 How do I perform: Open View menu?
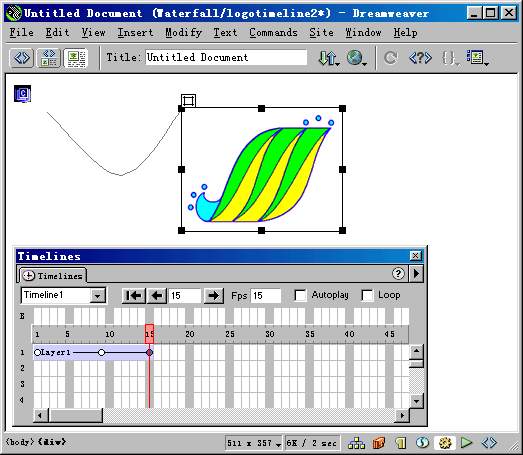click(94, 32)
